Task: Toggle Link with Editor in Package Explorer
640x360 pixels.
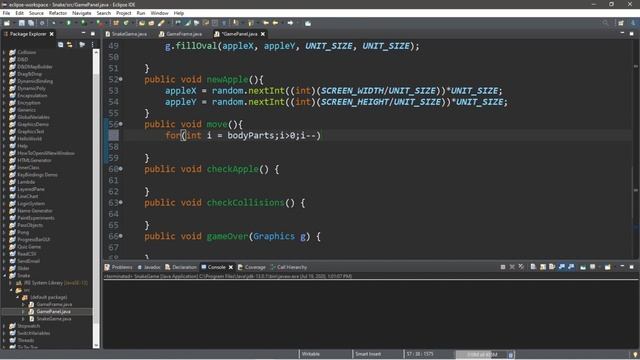Action: pos(69,44)
